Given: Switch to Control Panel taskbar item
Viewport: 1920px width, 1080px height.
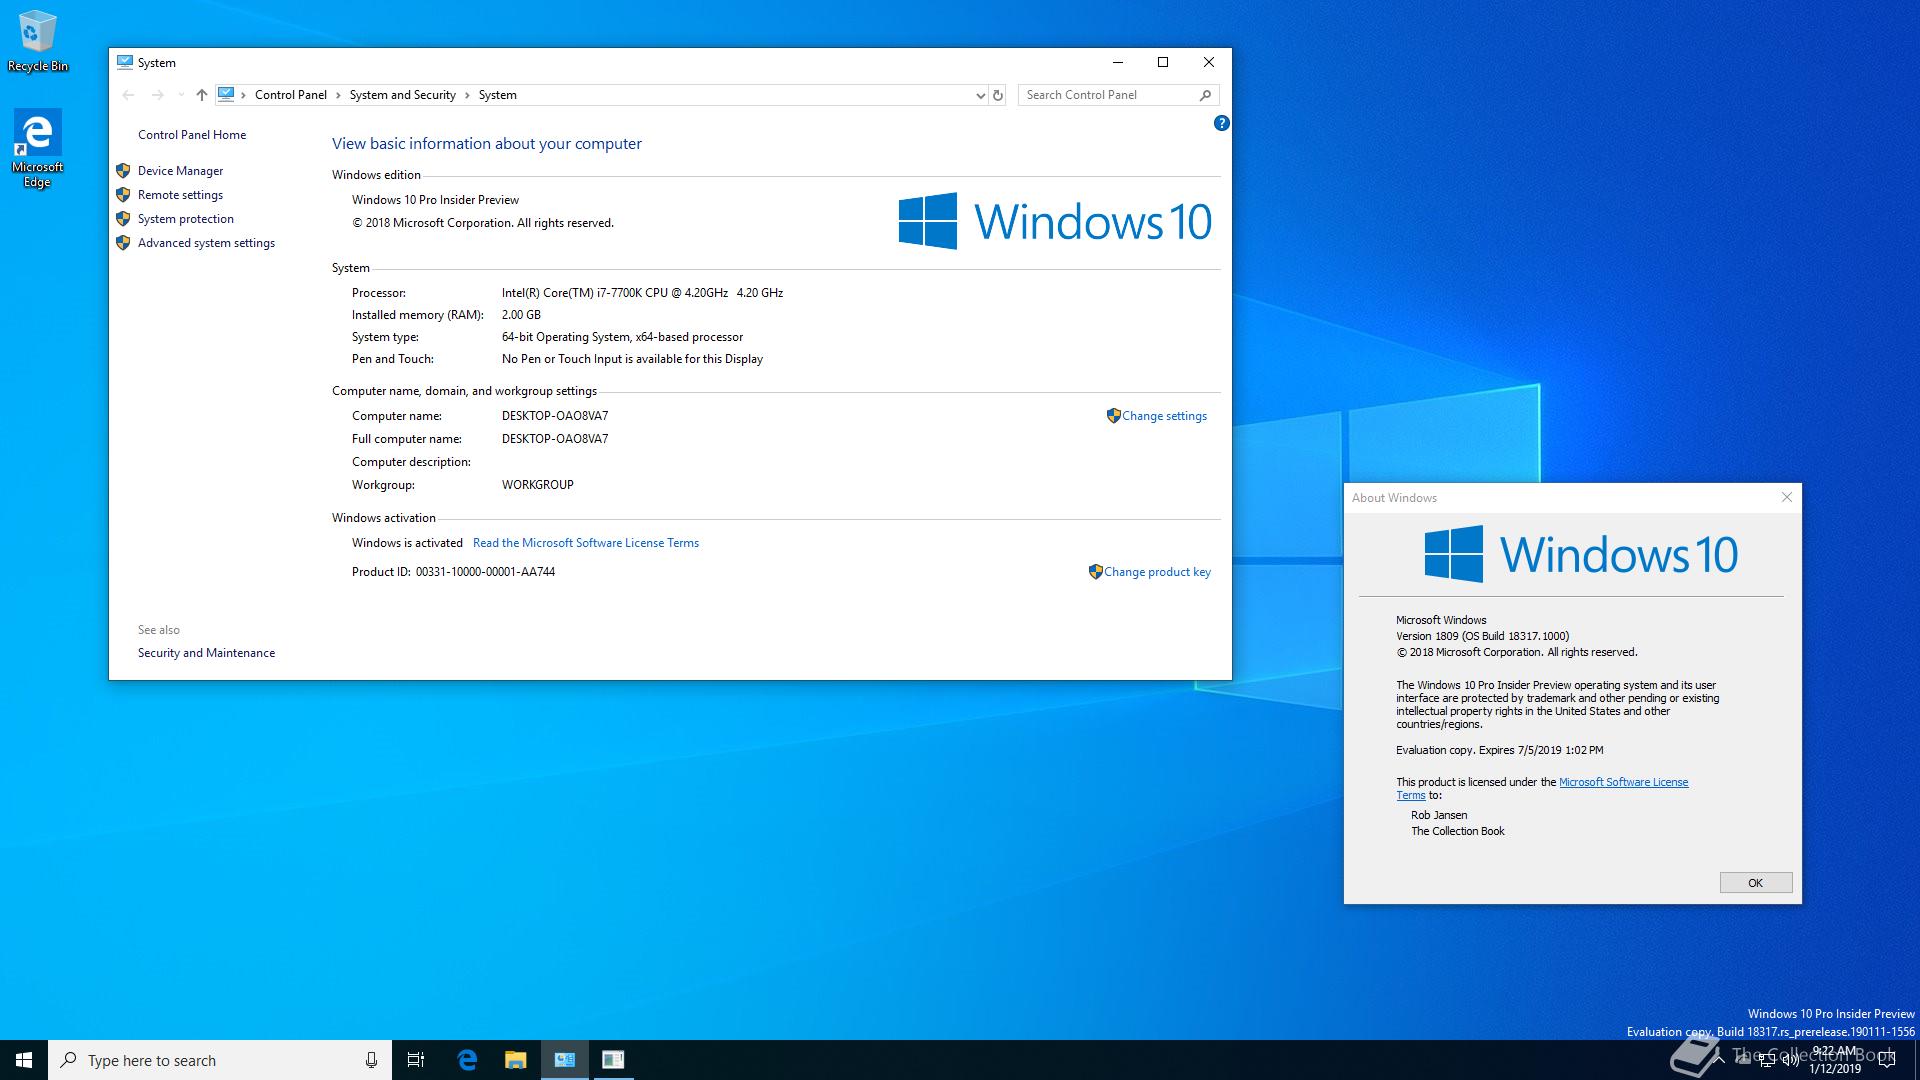Looking at the screenshot, I should (x=565, y=1060).
